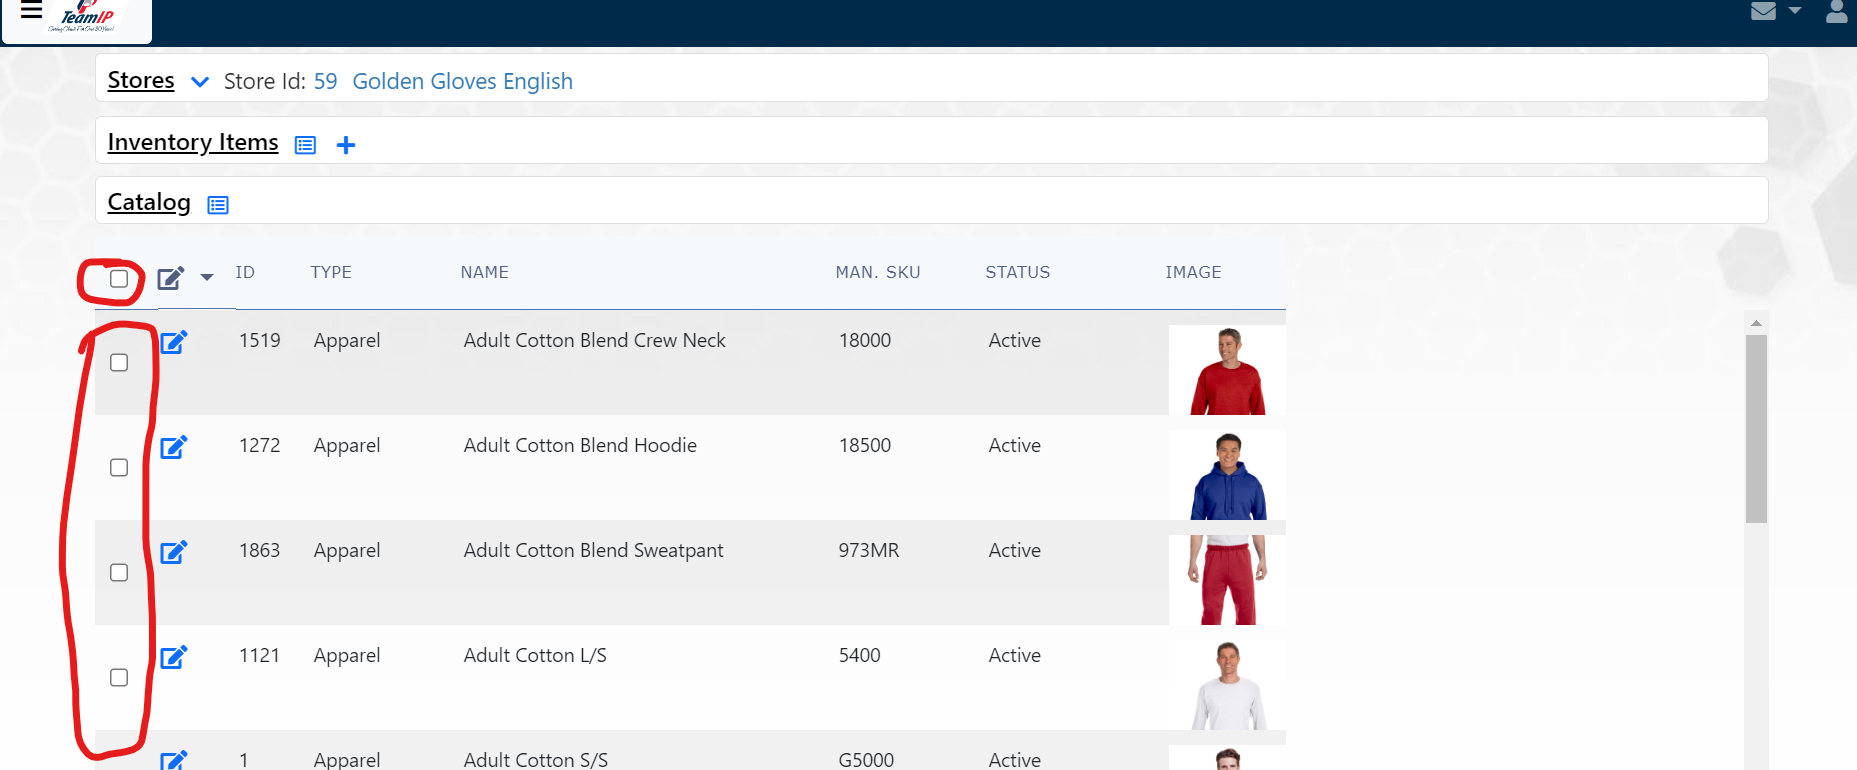
Task: Toggle the select-all checkbox in table header
Action: click(119, 279)
